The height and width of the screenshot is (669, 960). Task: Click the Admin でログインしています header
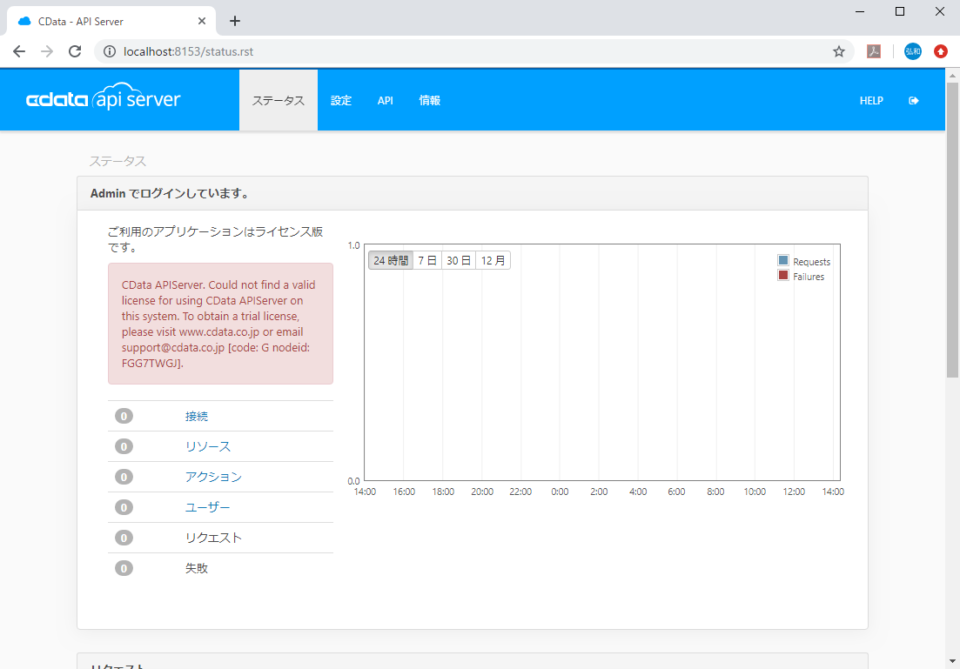click(x=473, y=193)
